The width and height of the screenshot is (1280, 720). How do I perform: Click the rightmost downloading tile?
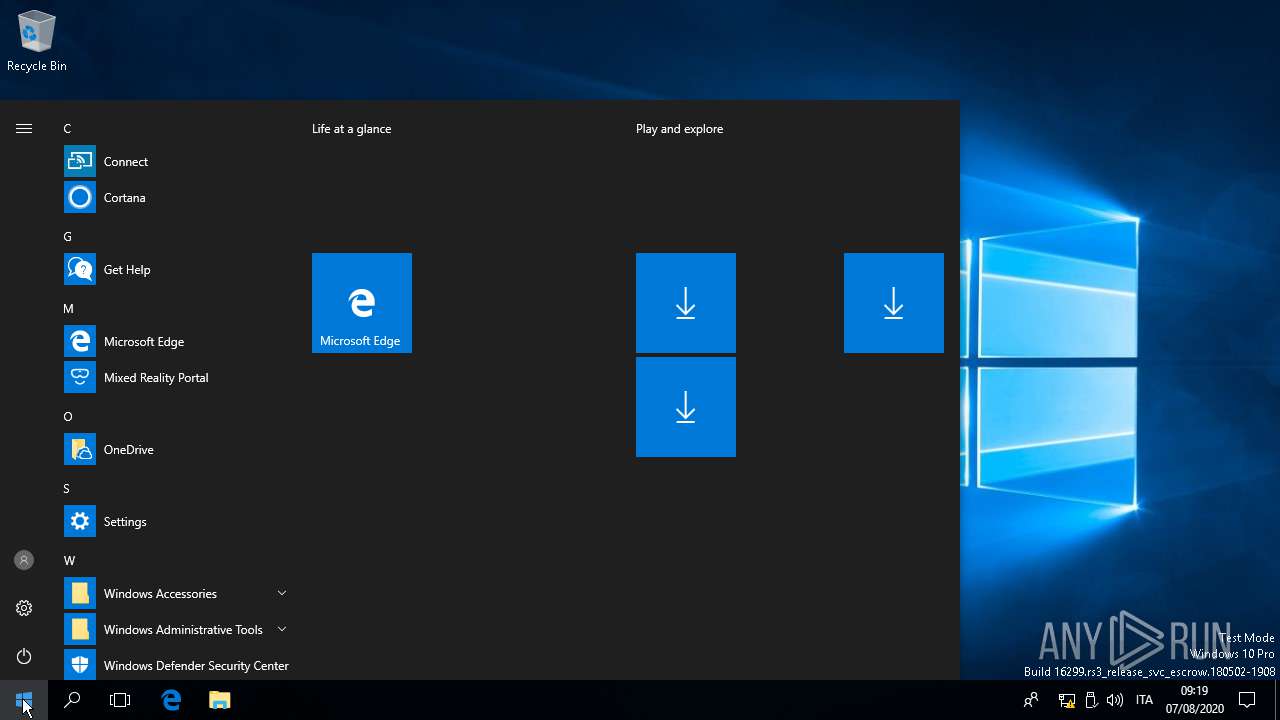[894, 303]
